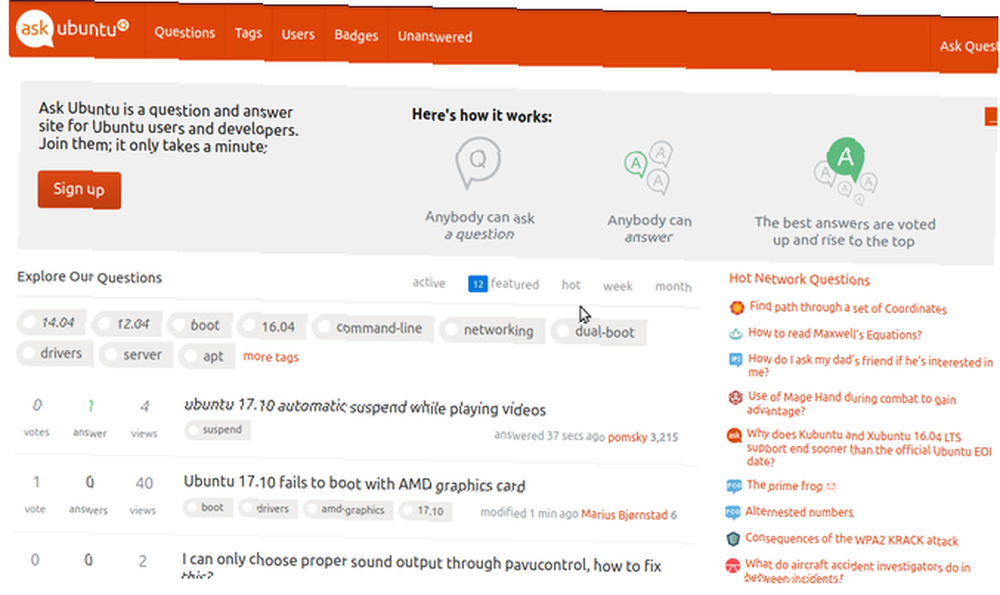Select the 12.04 tag
The width and height of the screenshot is (1000, 595).
click(x=126, y=324)
